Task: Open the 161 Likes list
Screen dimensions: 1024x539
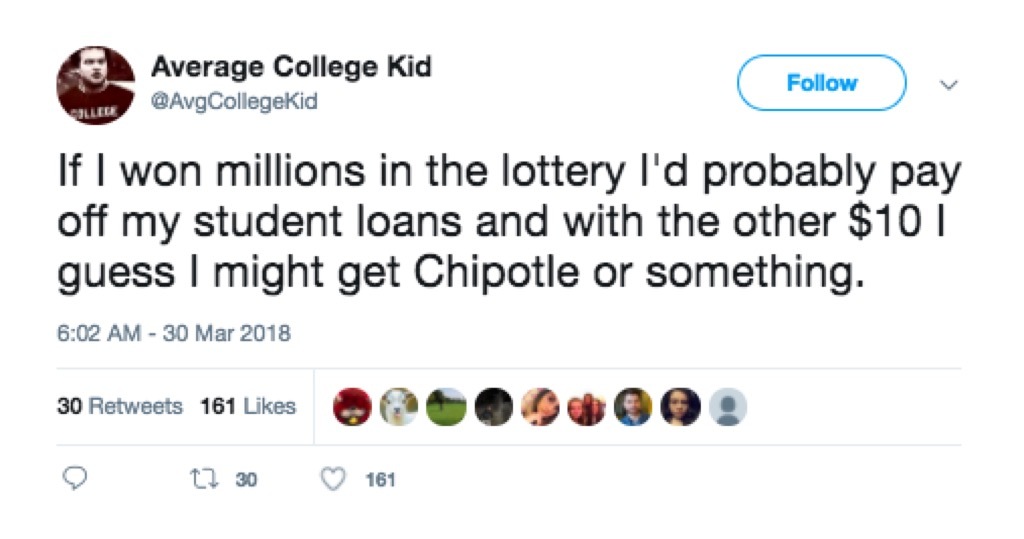Action: (248, 407)
